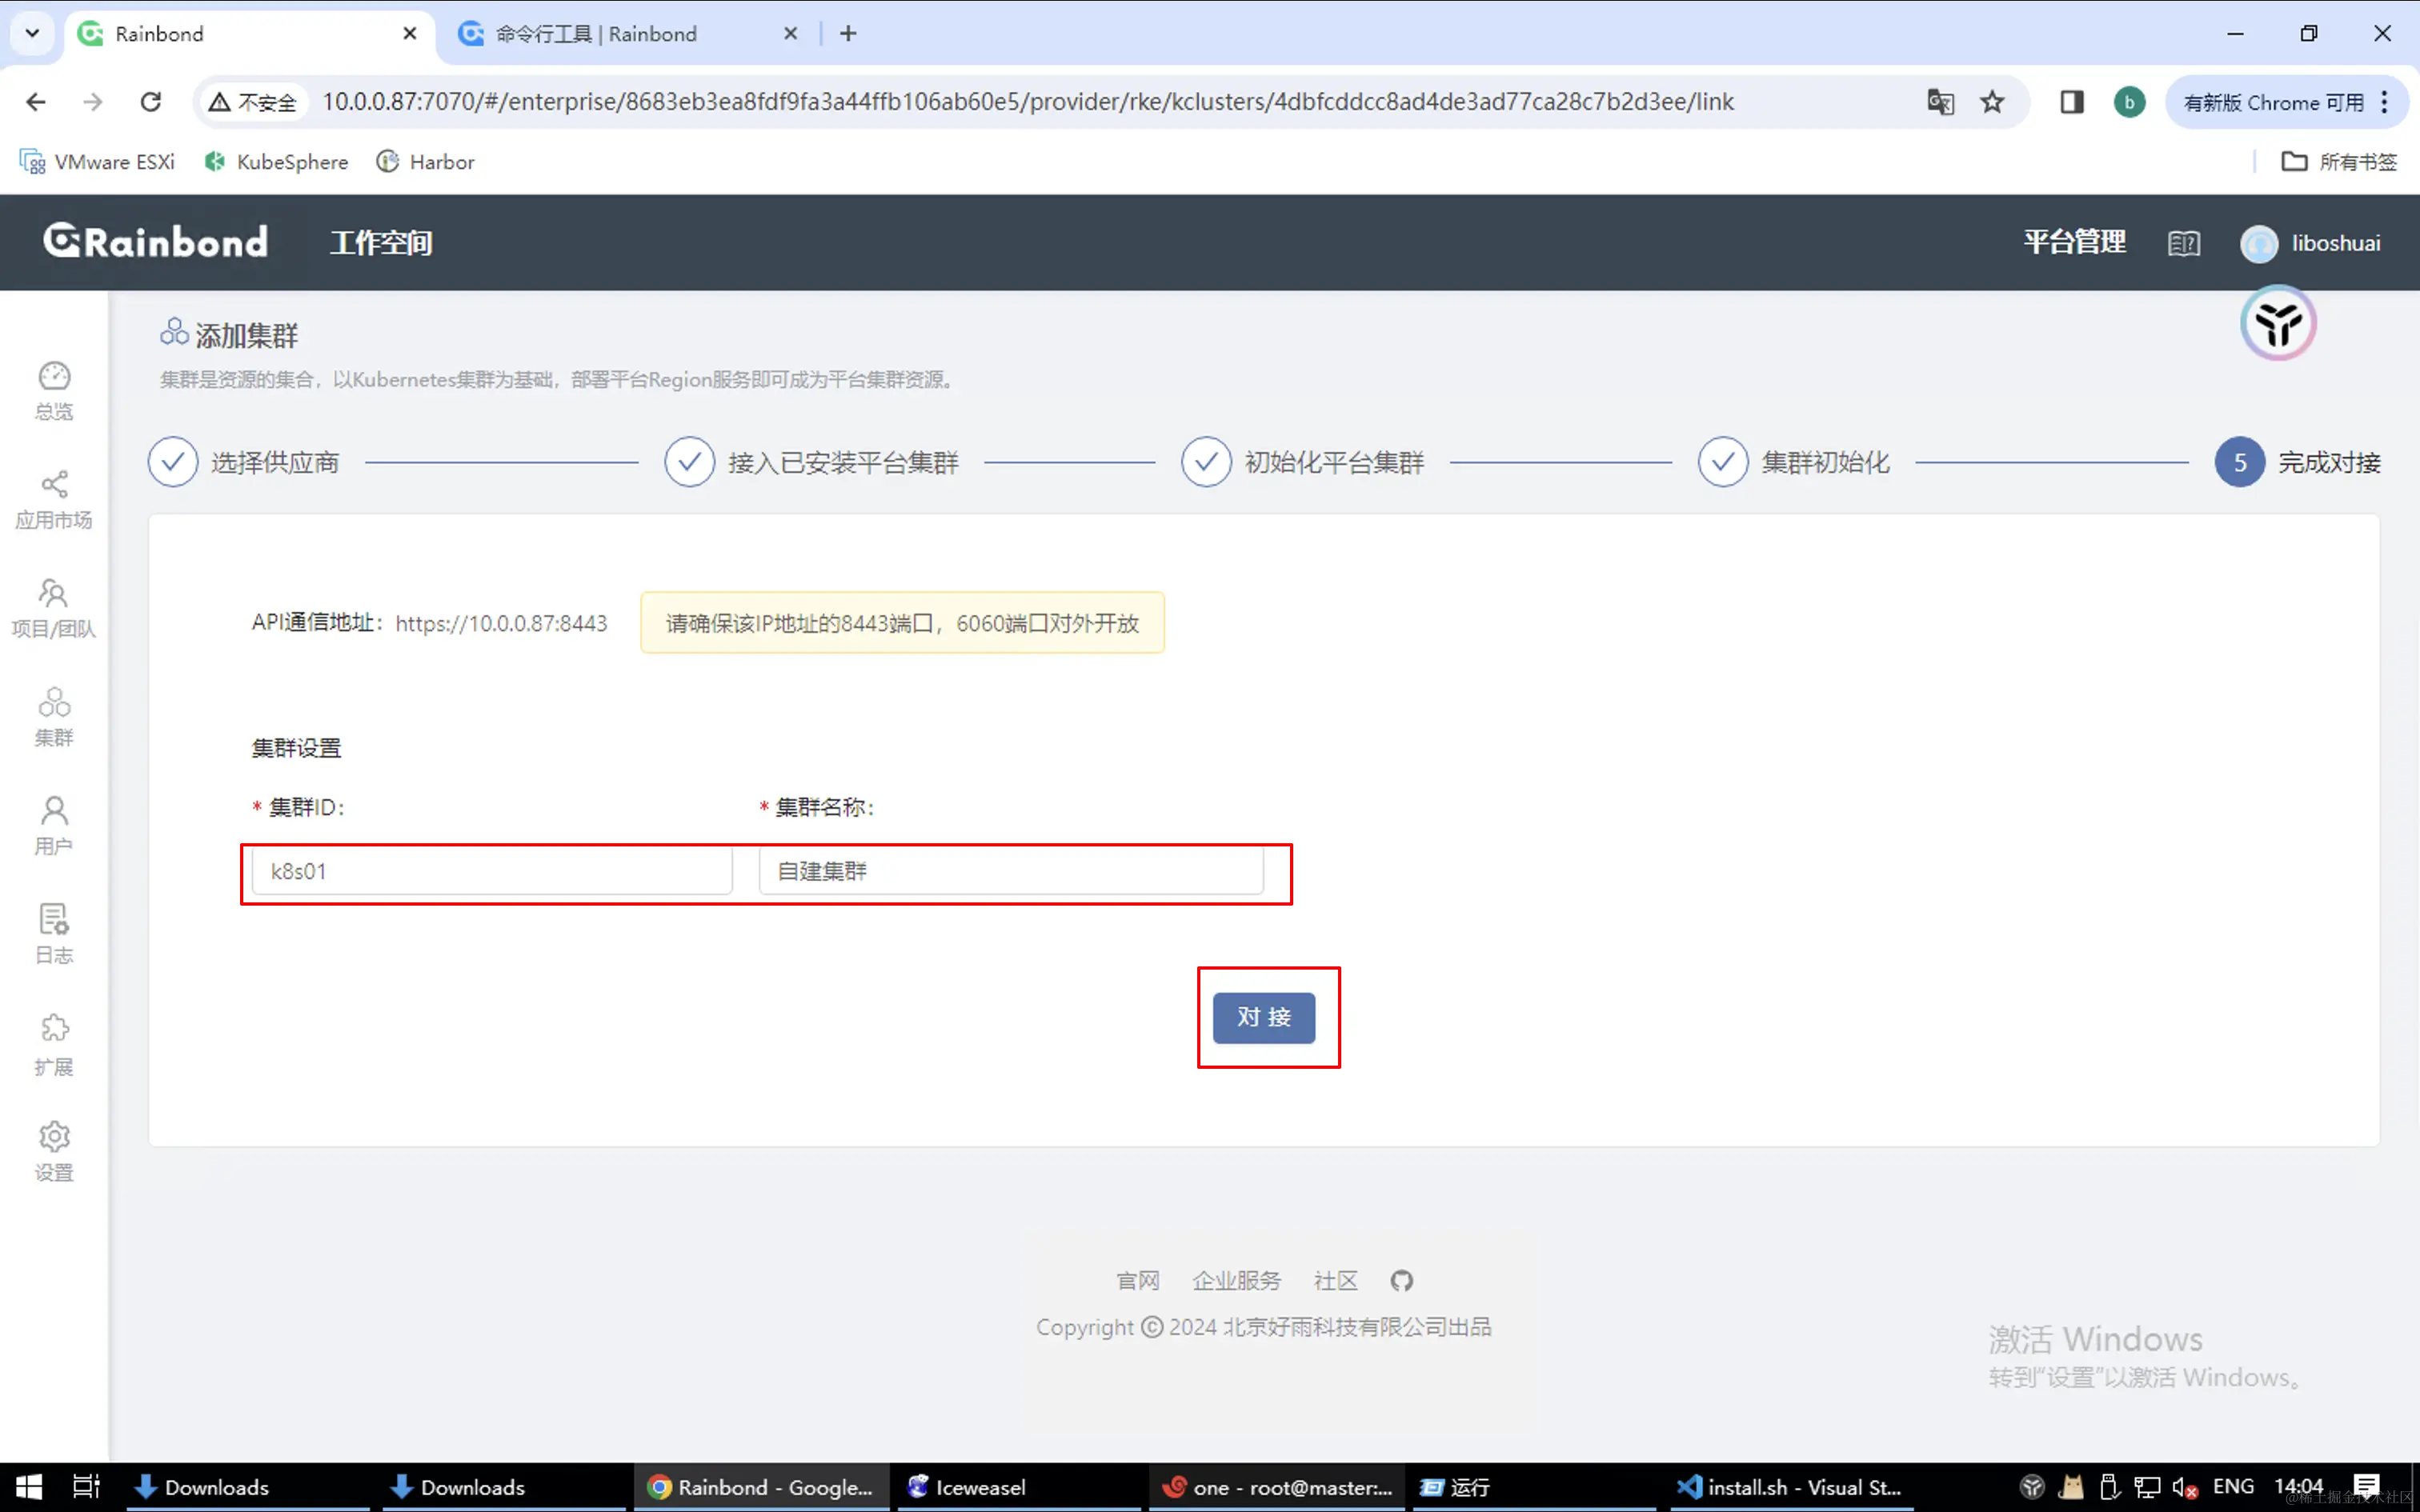This screenshot has height=1512, width=2420.
Task: Click the floating assistant logo icon
Action: point(2277,323)
